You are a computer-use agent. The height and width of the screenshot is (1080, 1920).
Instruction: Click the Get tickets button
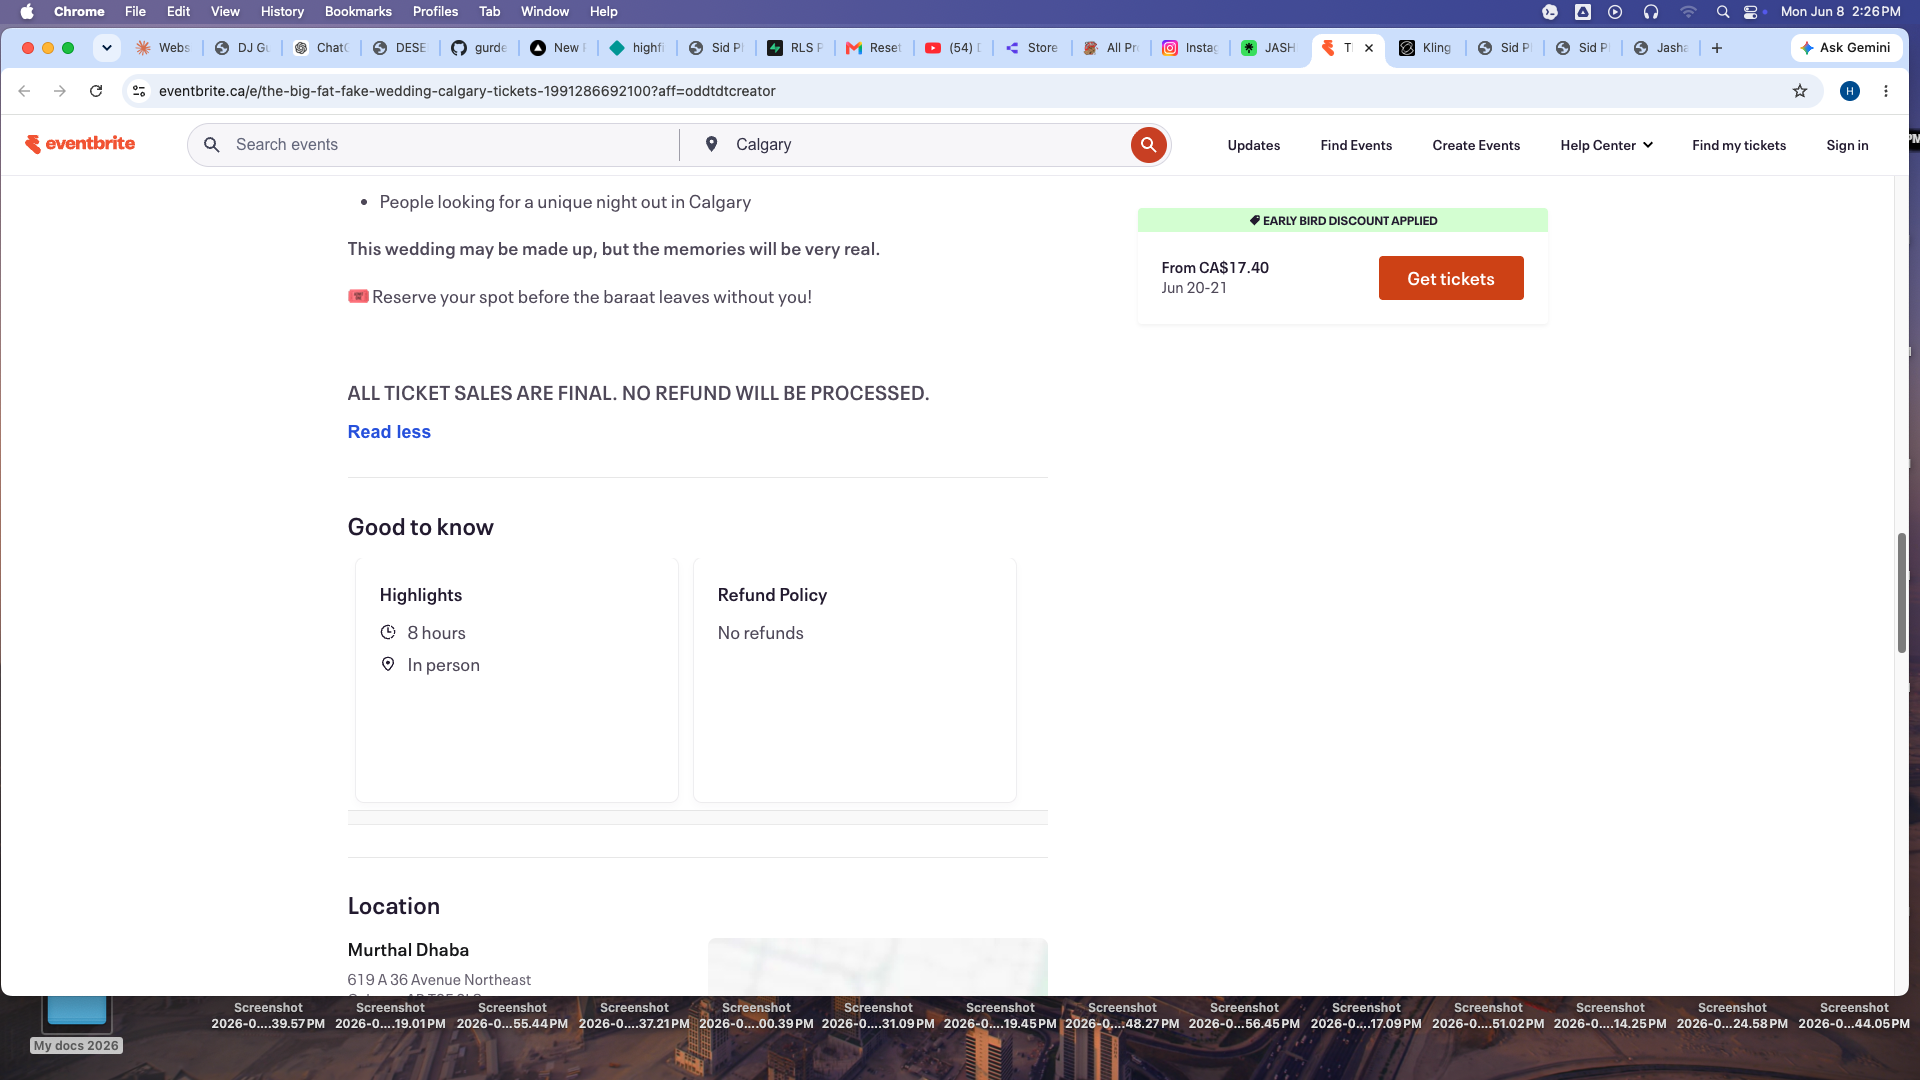click(x=1451, y=278)
